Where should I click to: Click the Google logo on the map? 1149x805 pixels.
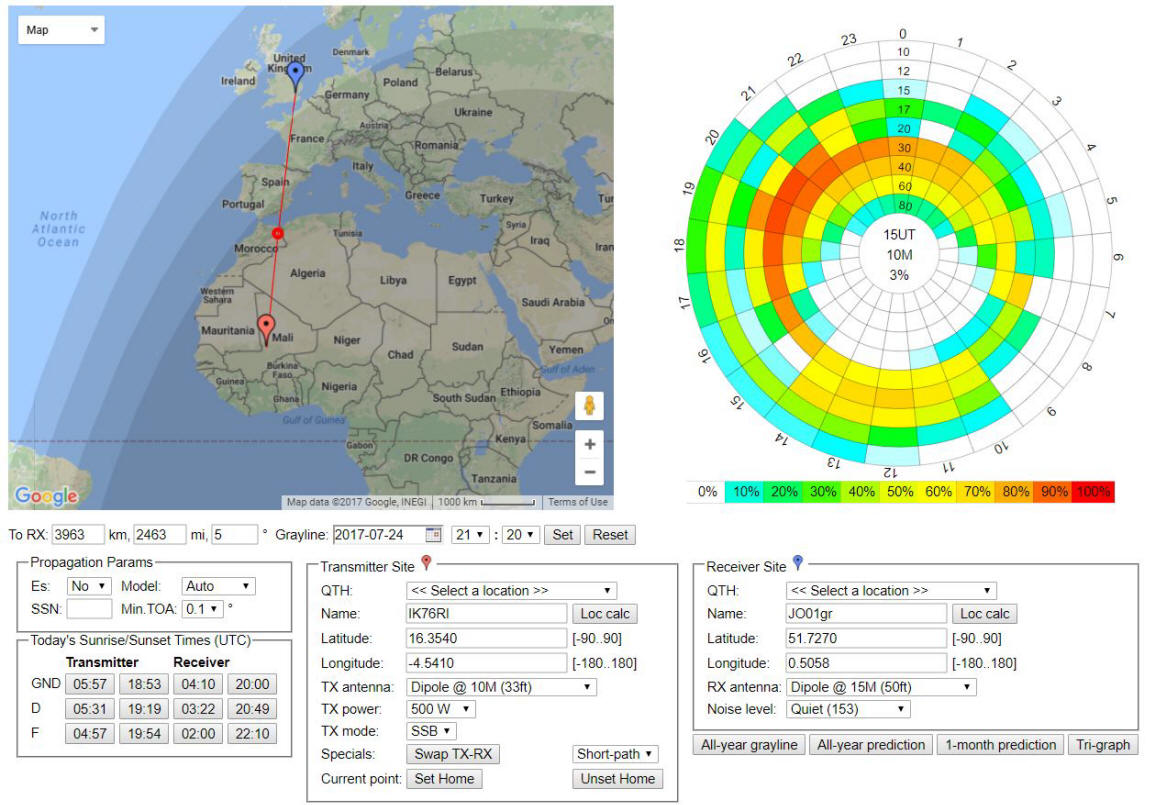point(46,496)
